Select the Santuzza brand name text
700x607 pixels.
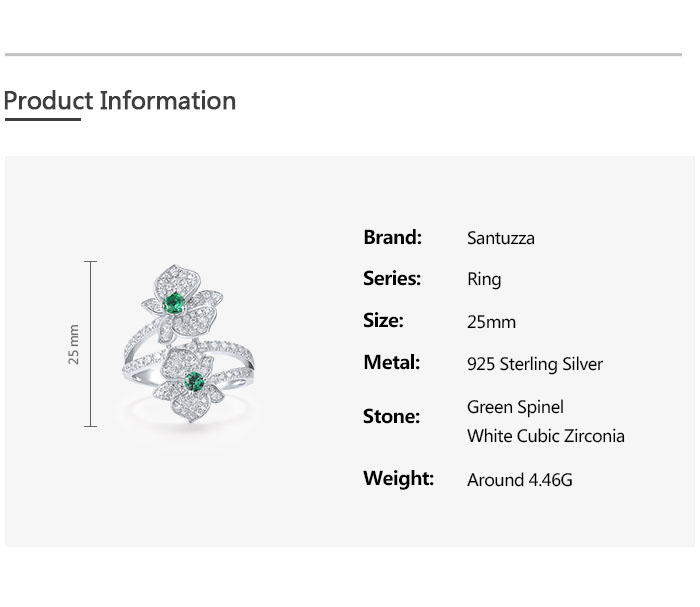[x=500, y=238]
